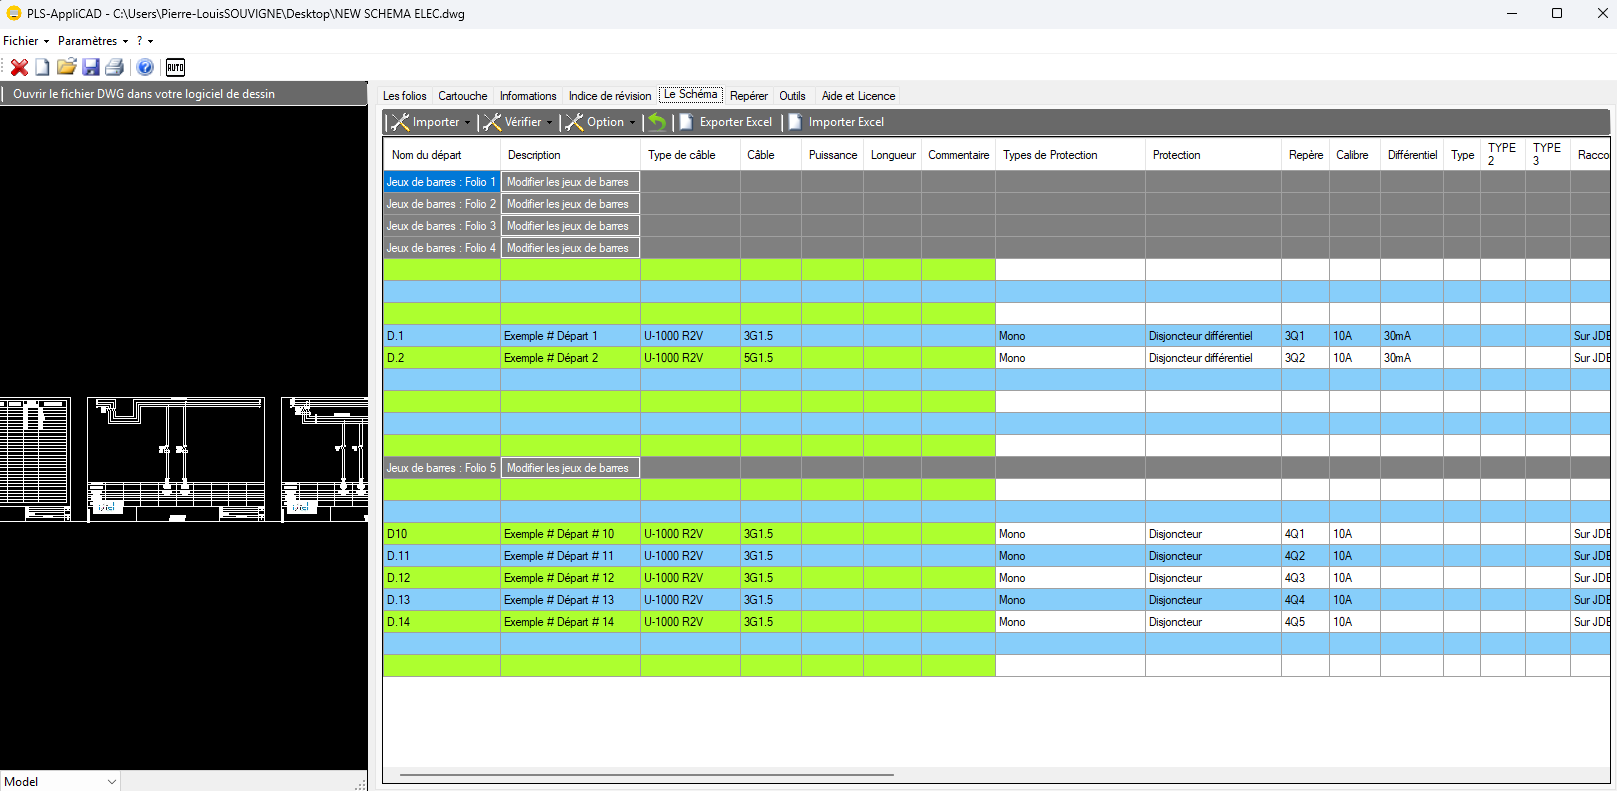Viewport: 1617px width, 791px height.
Task: Open the Paramètres menu
Action: (93, 41)
